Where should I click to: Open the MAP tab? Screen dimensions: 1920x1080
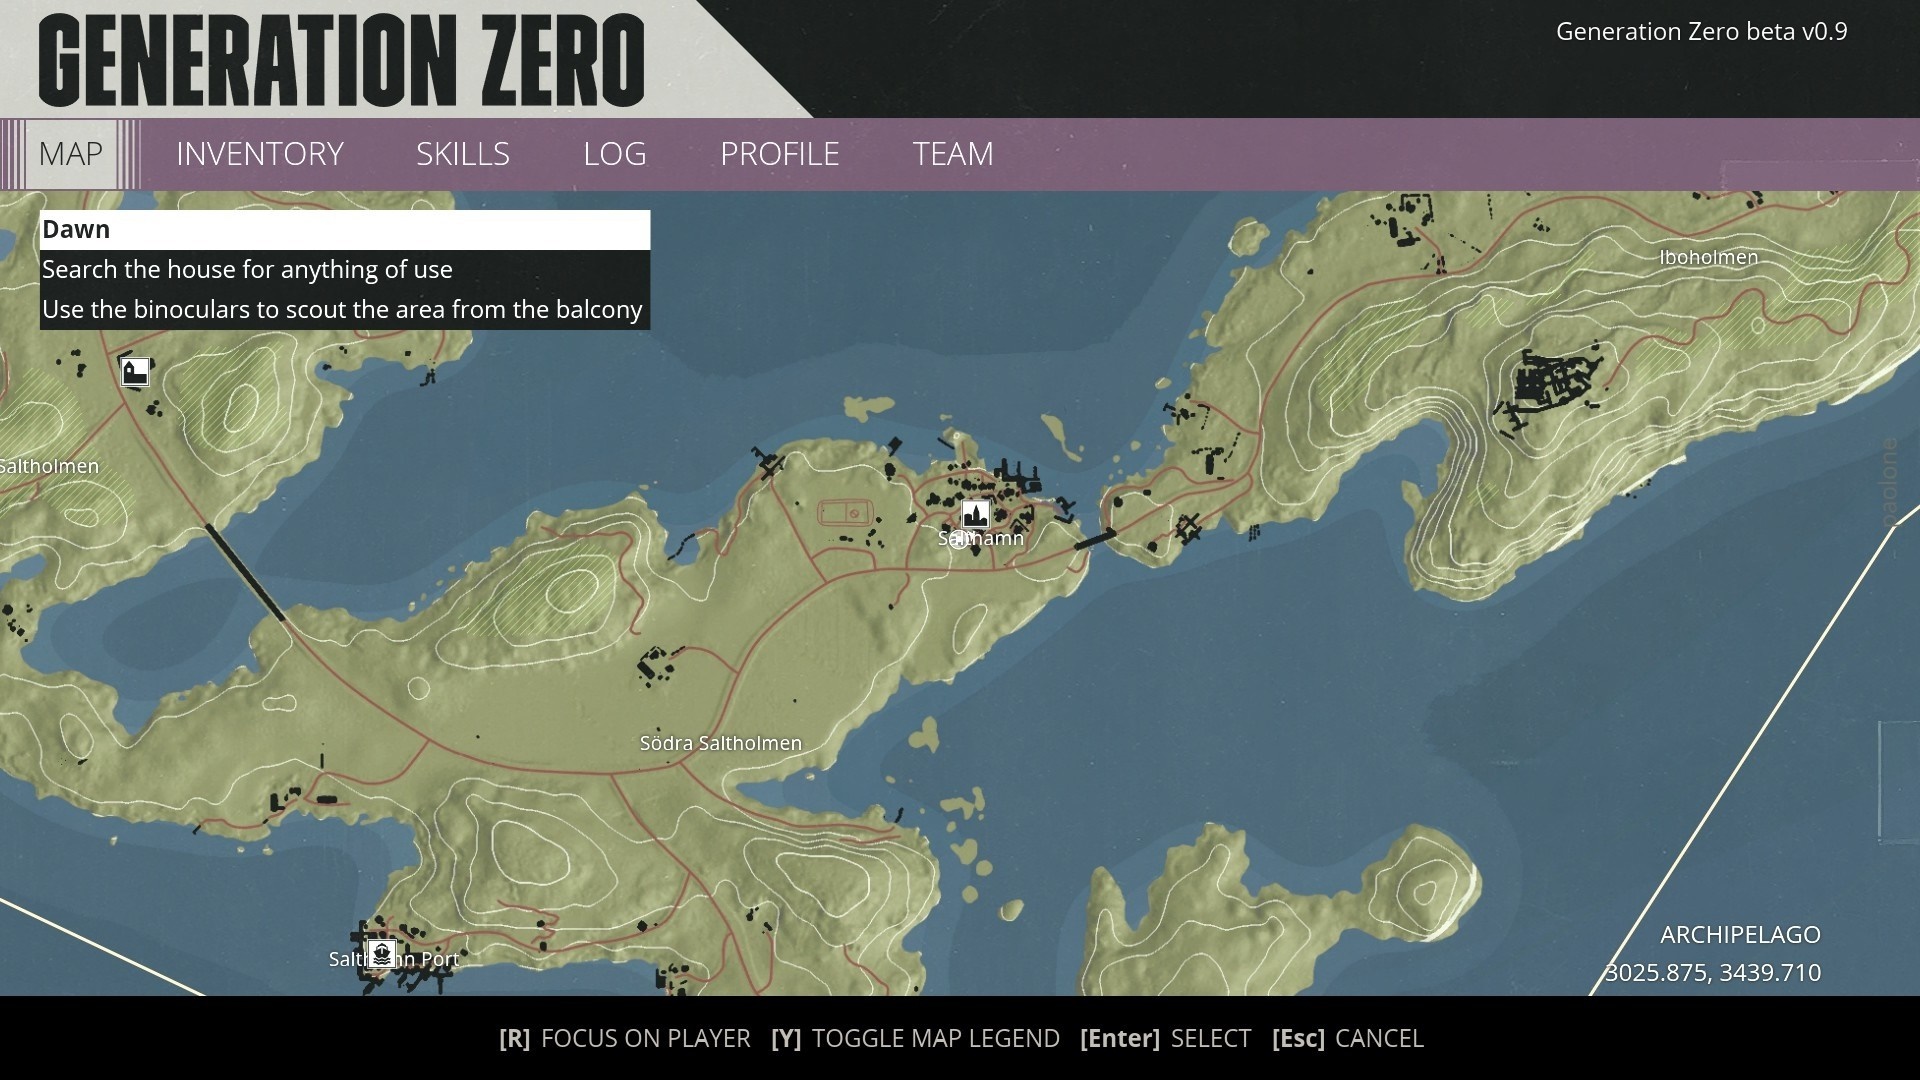70,154
